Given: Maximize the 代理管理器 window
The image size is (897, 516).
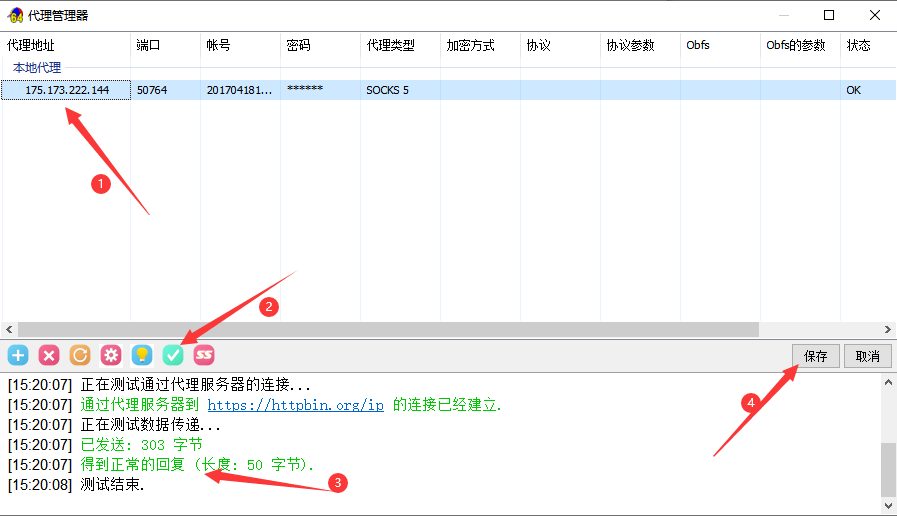Looking at the screenshot, I should [828, 15].
